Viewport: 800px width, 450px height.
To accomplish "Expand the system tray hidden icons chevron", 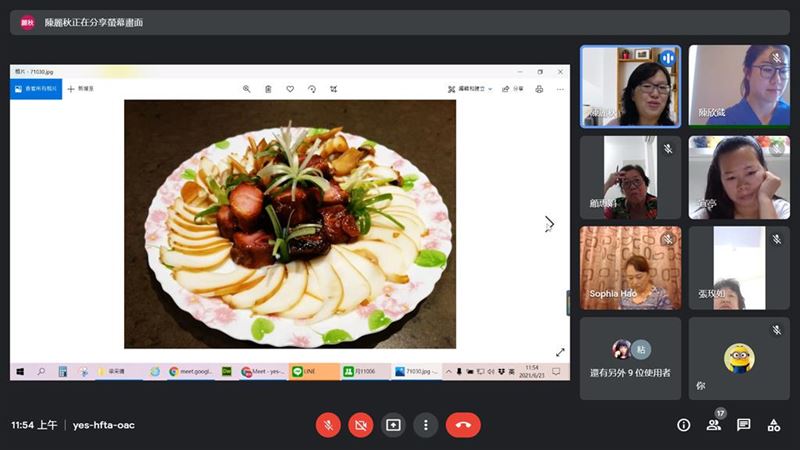I will [448, 371].
